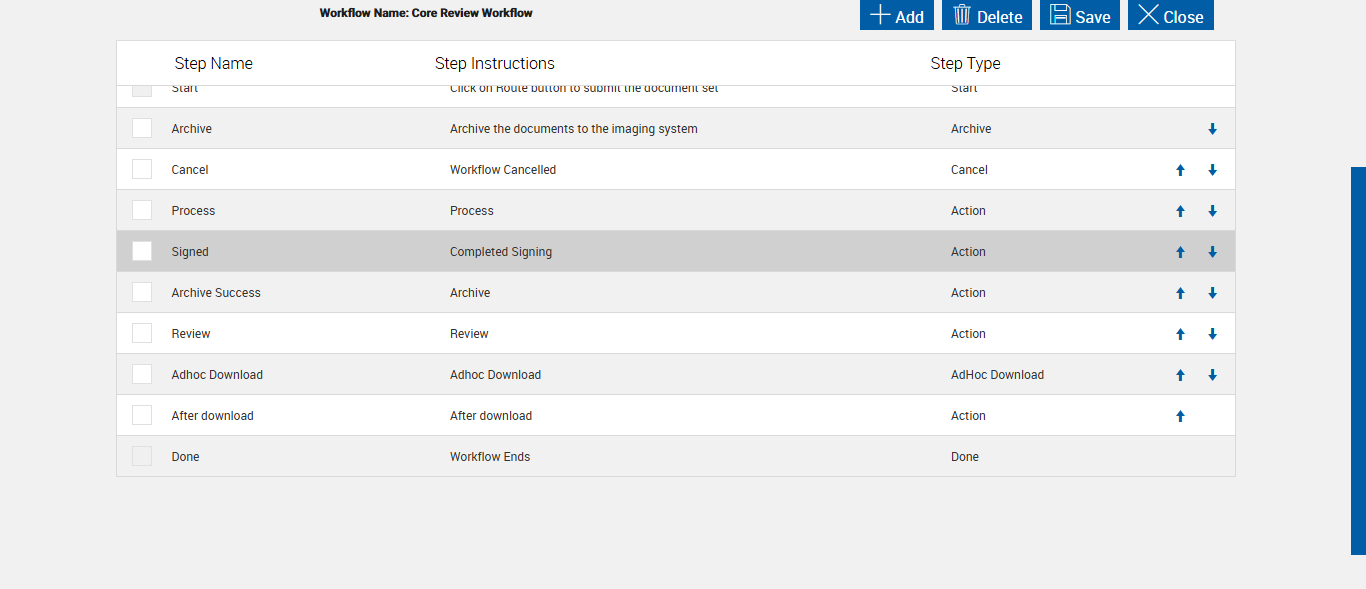Move the Review step up

click(x=1180, y=334)
